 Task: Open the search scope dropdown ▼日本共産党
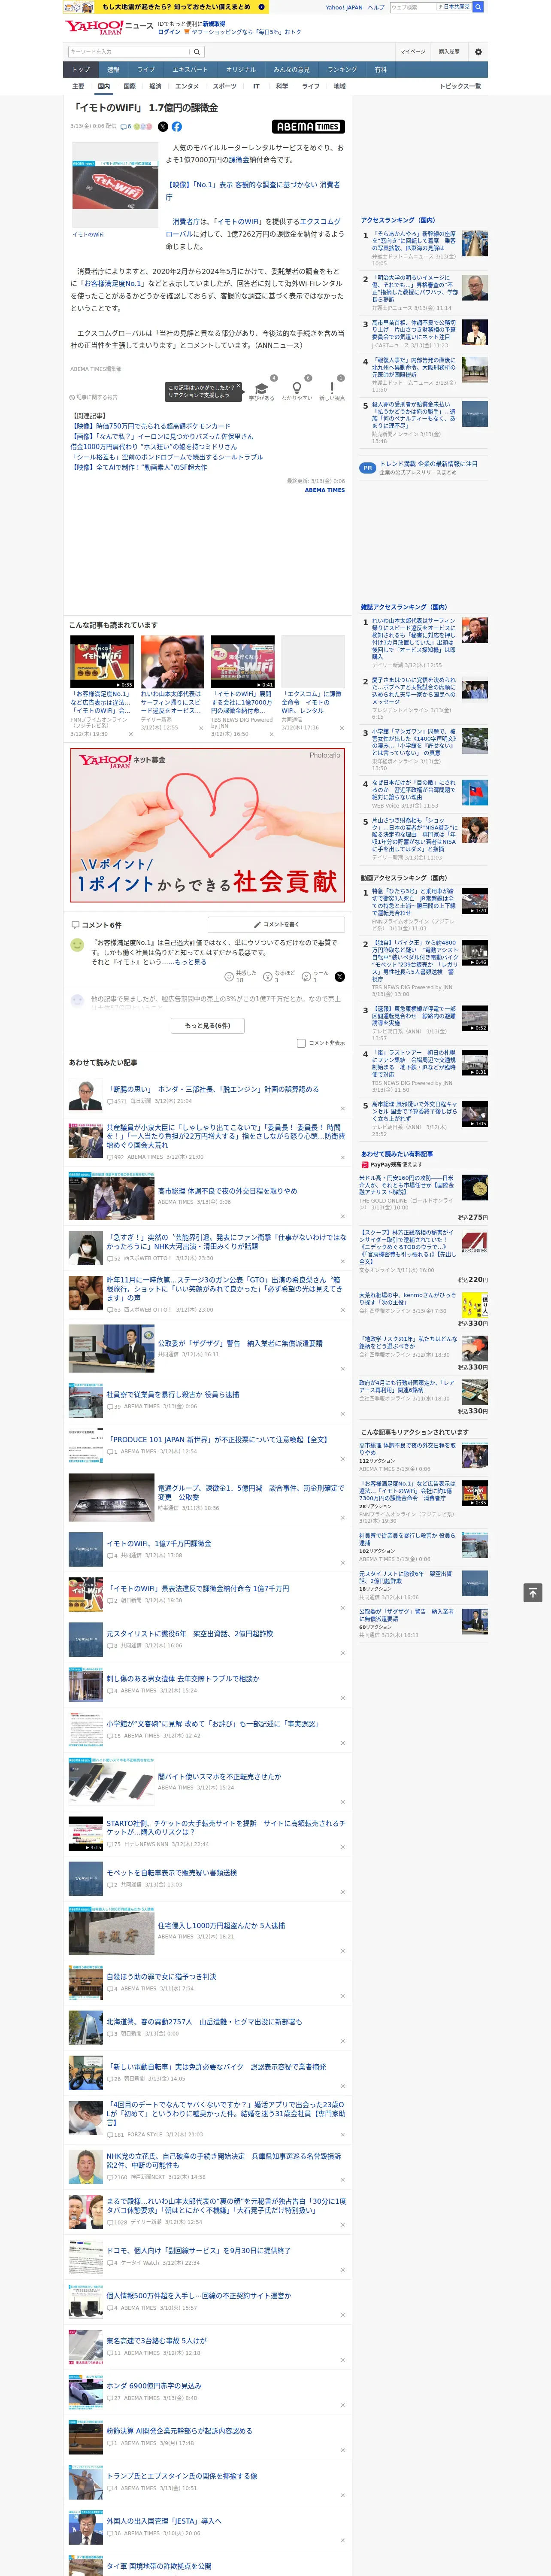[x=454, y=7]
